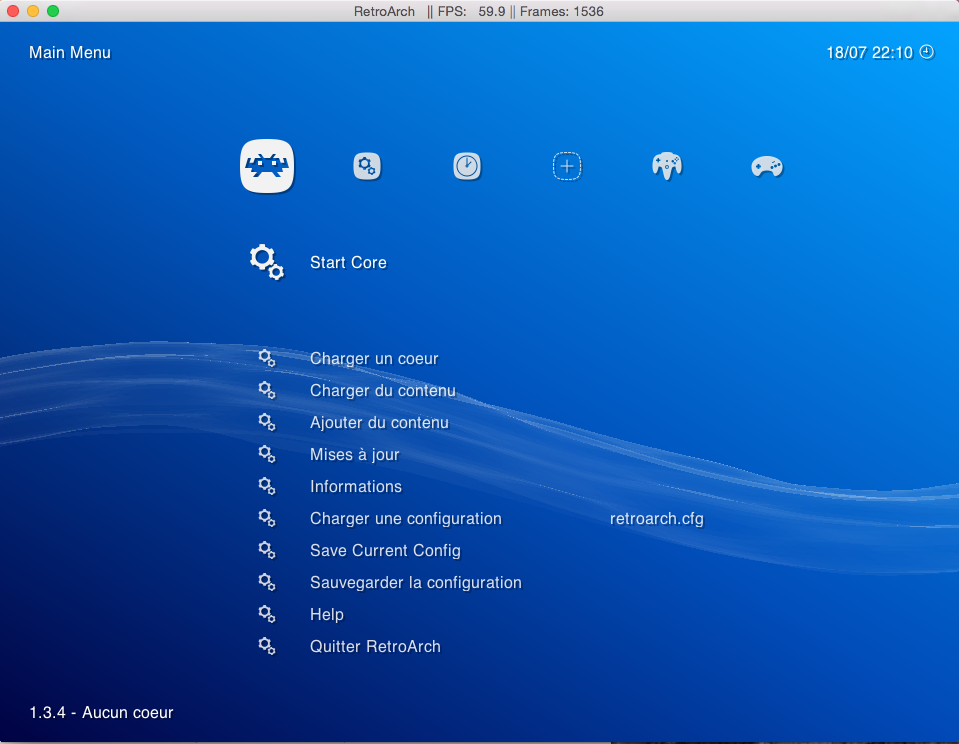
Task: Open the Add content plus tab icon
Action: coord(567,166)
